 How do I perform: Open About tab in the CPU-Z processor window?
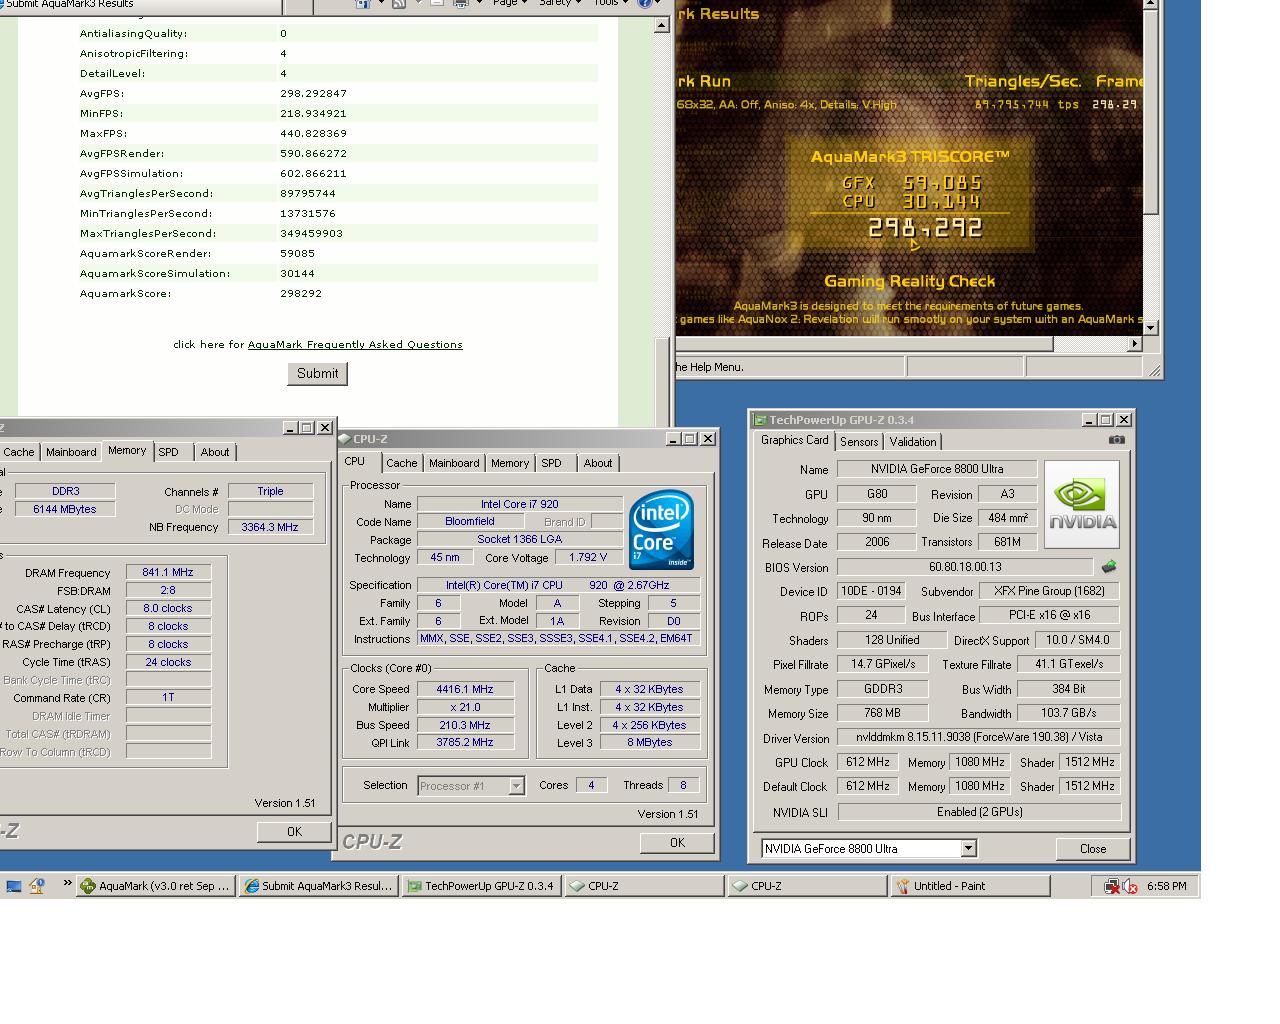[x=598, y=463]
